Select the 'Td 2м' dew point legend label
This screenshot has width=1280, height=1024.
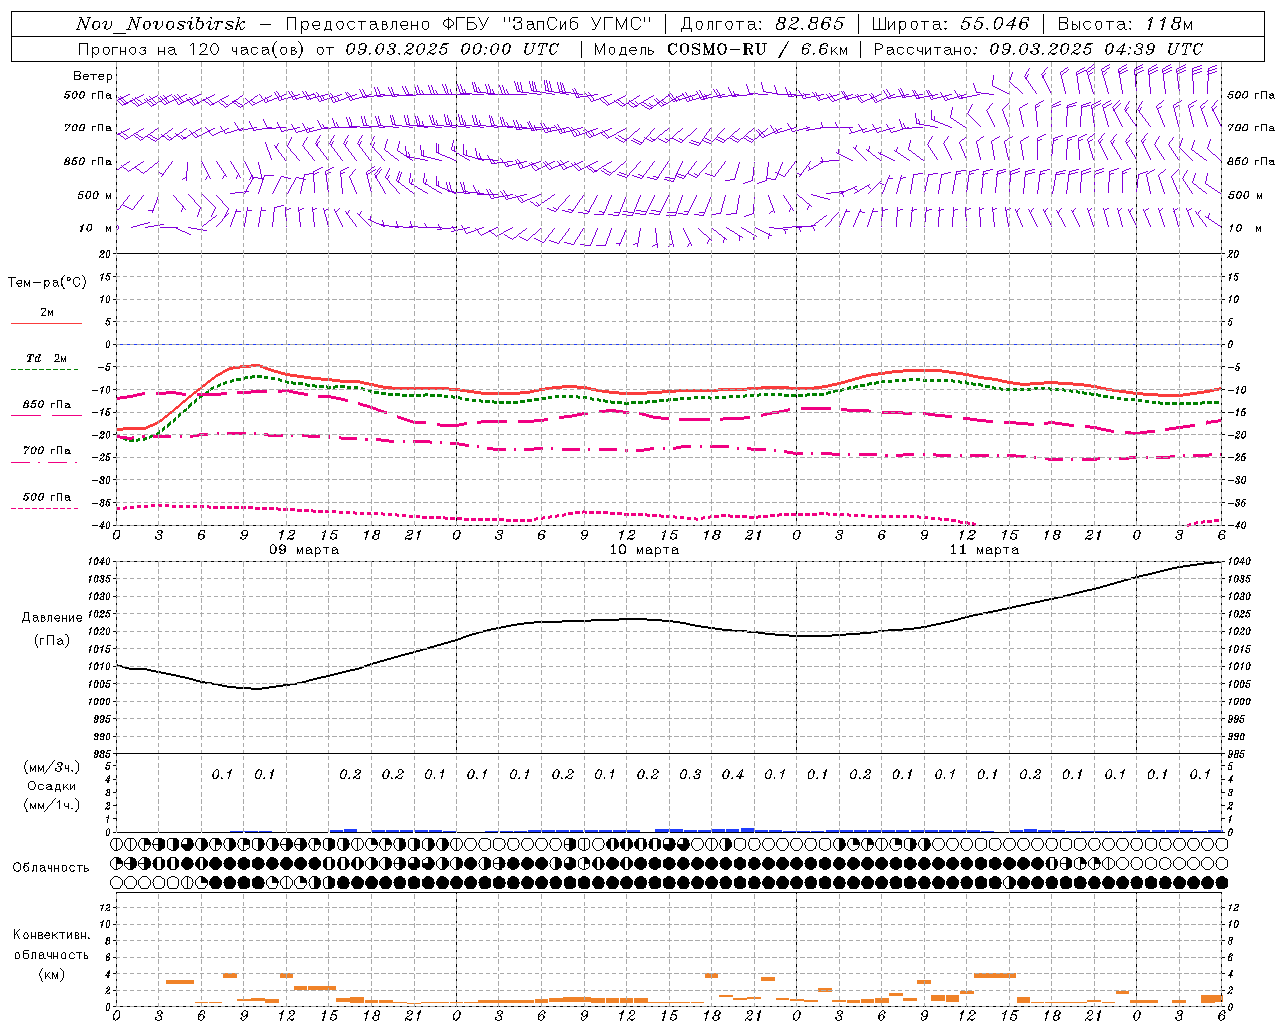click(47, 358)
